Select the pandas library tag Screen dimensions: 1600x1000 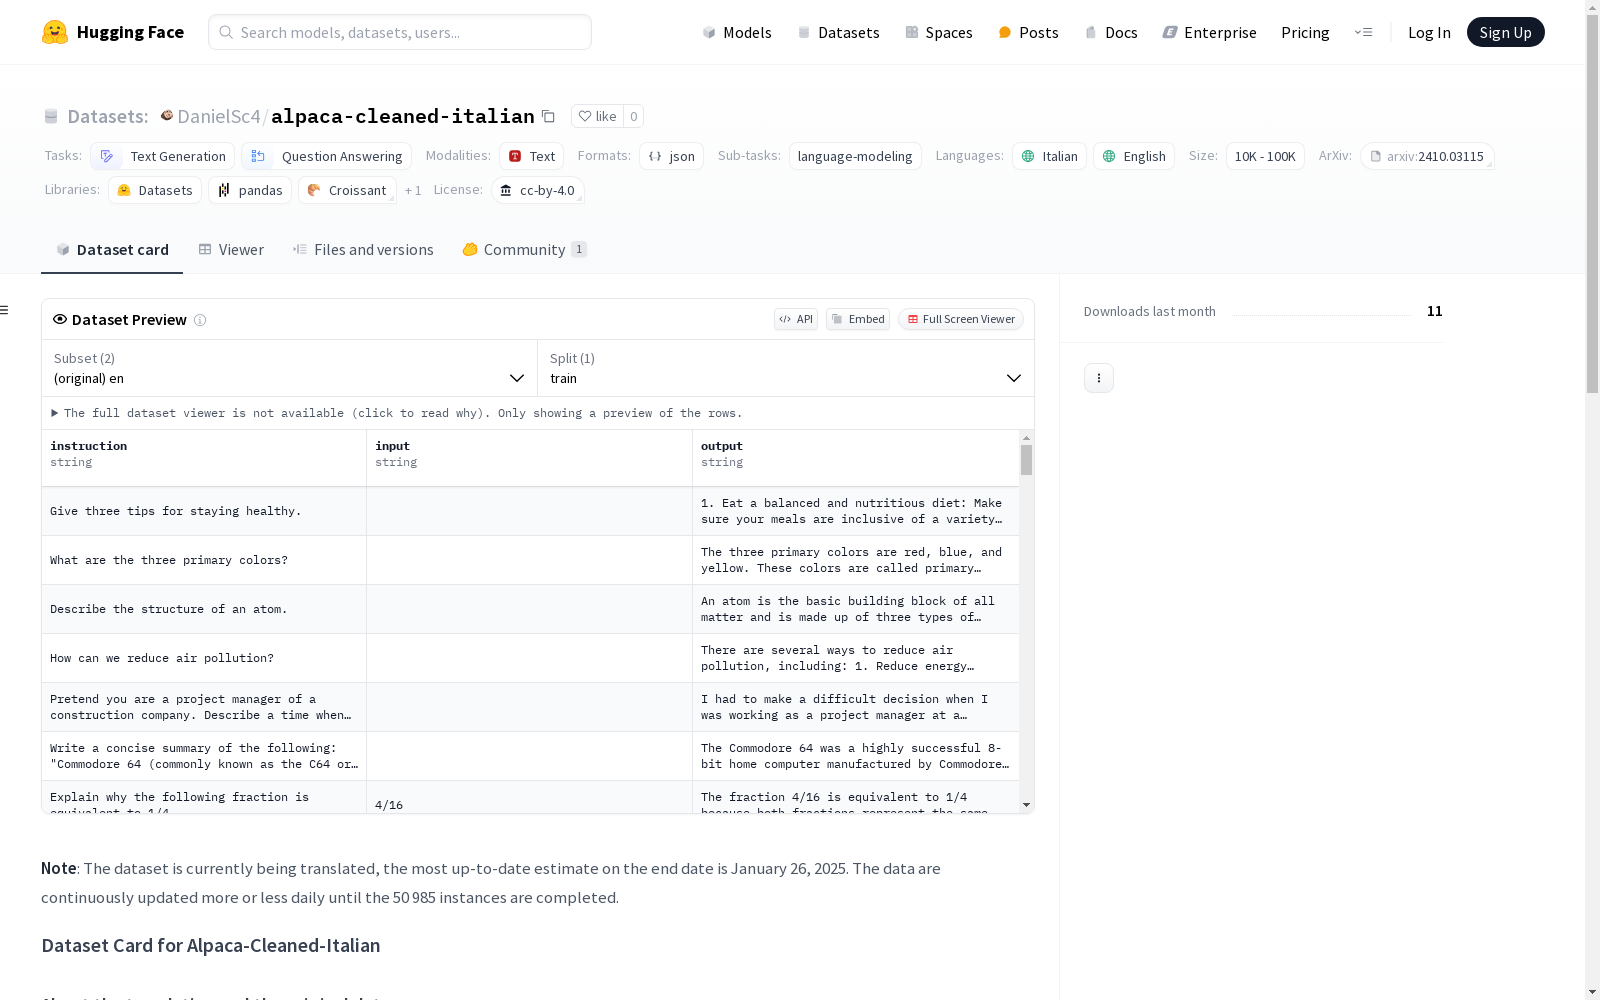[x=250, y=190]
